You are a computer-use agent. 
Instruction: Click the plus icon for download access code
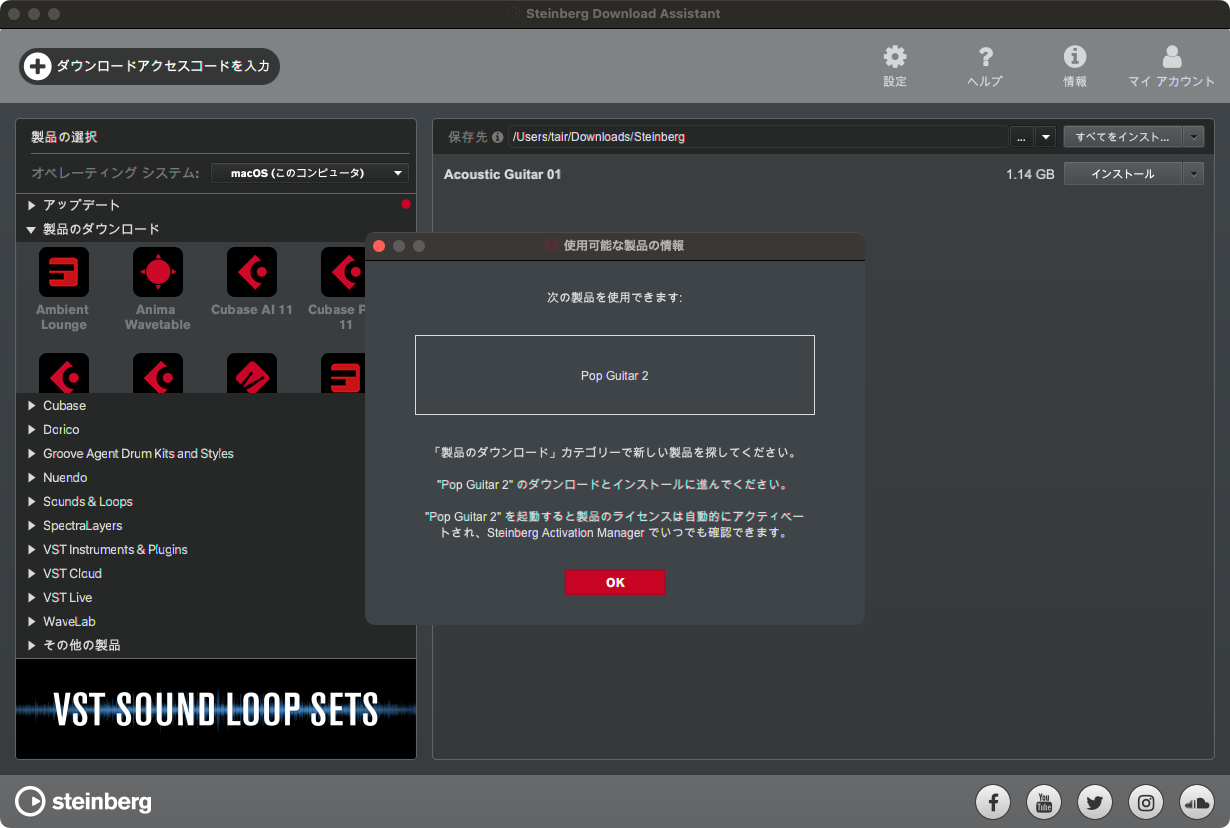37,66
